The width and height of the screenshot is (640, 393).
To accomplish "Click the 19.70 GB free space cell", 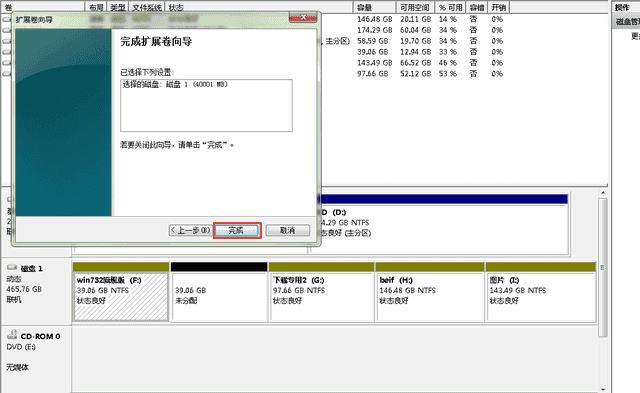I will (x=415, y=41).
